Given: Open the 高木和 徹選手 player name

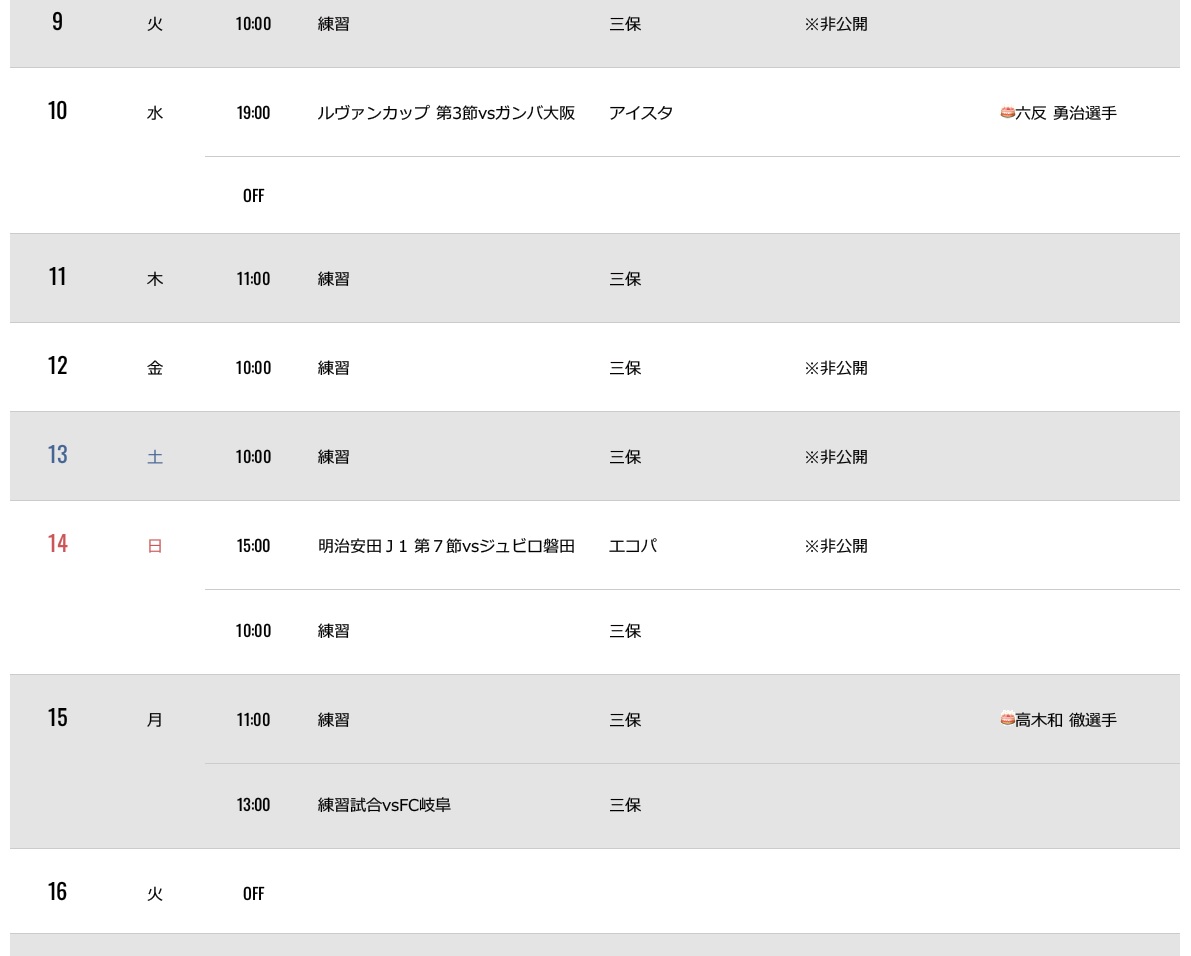Looking at the screenshot, I should click(1066, 720).
